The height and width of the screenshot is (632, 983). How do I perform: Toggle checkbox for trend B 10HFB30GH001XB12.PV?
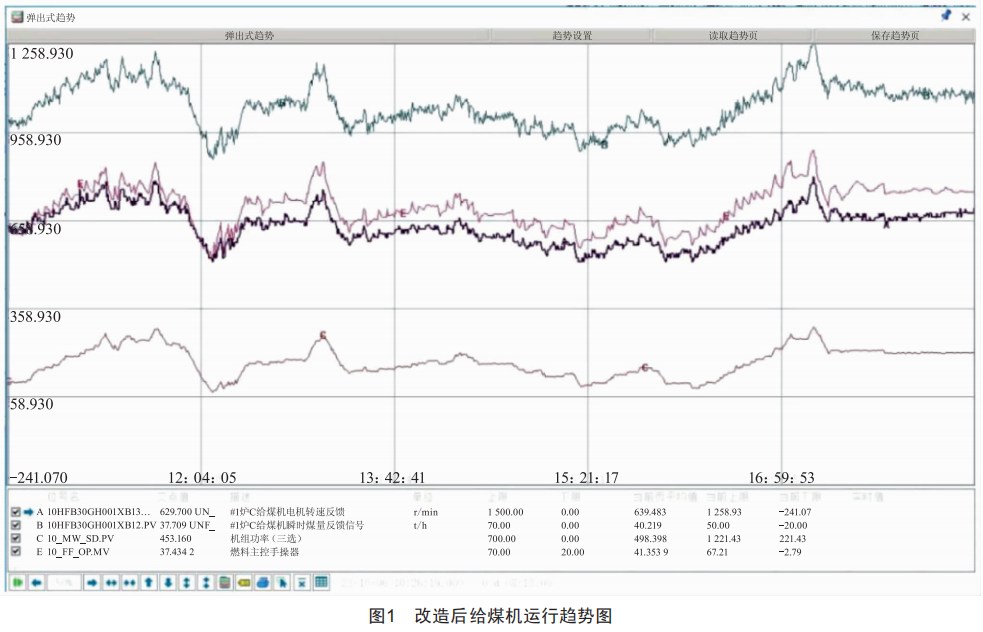tap(15, 525)
